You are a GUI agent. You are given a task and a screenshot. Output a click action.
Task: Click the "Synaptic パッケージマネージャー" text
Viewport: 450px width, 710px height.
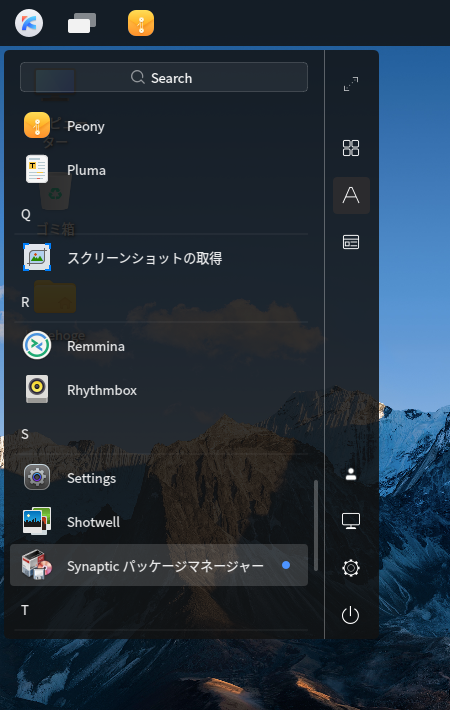point(165,566)
